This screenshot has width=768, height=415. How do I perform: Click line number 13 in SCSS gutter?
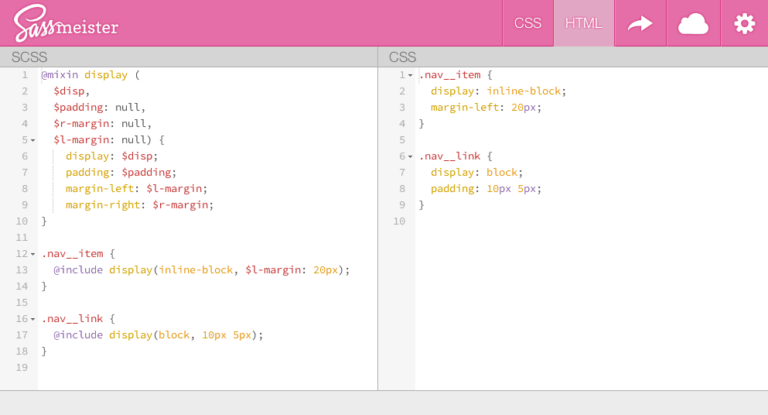pos(21,270)
